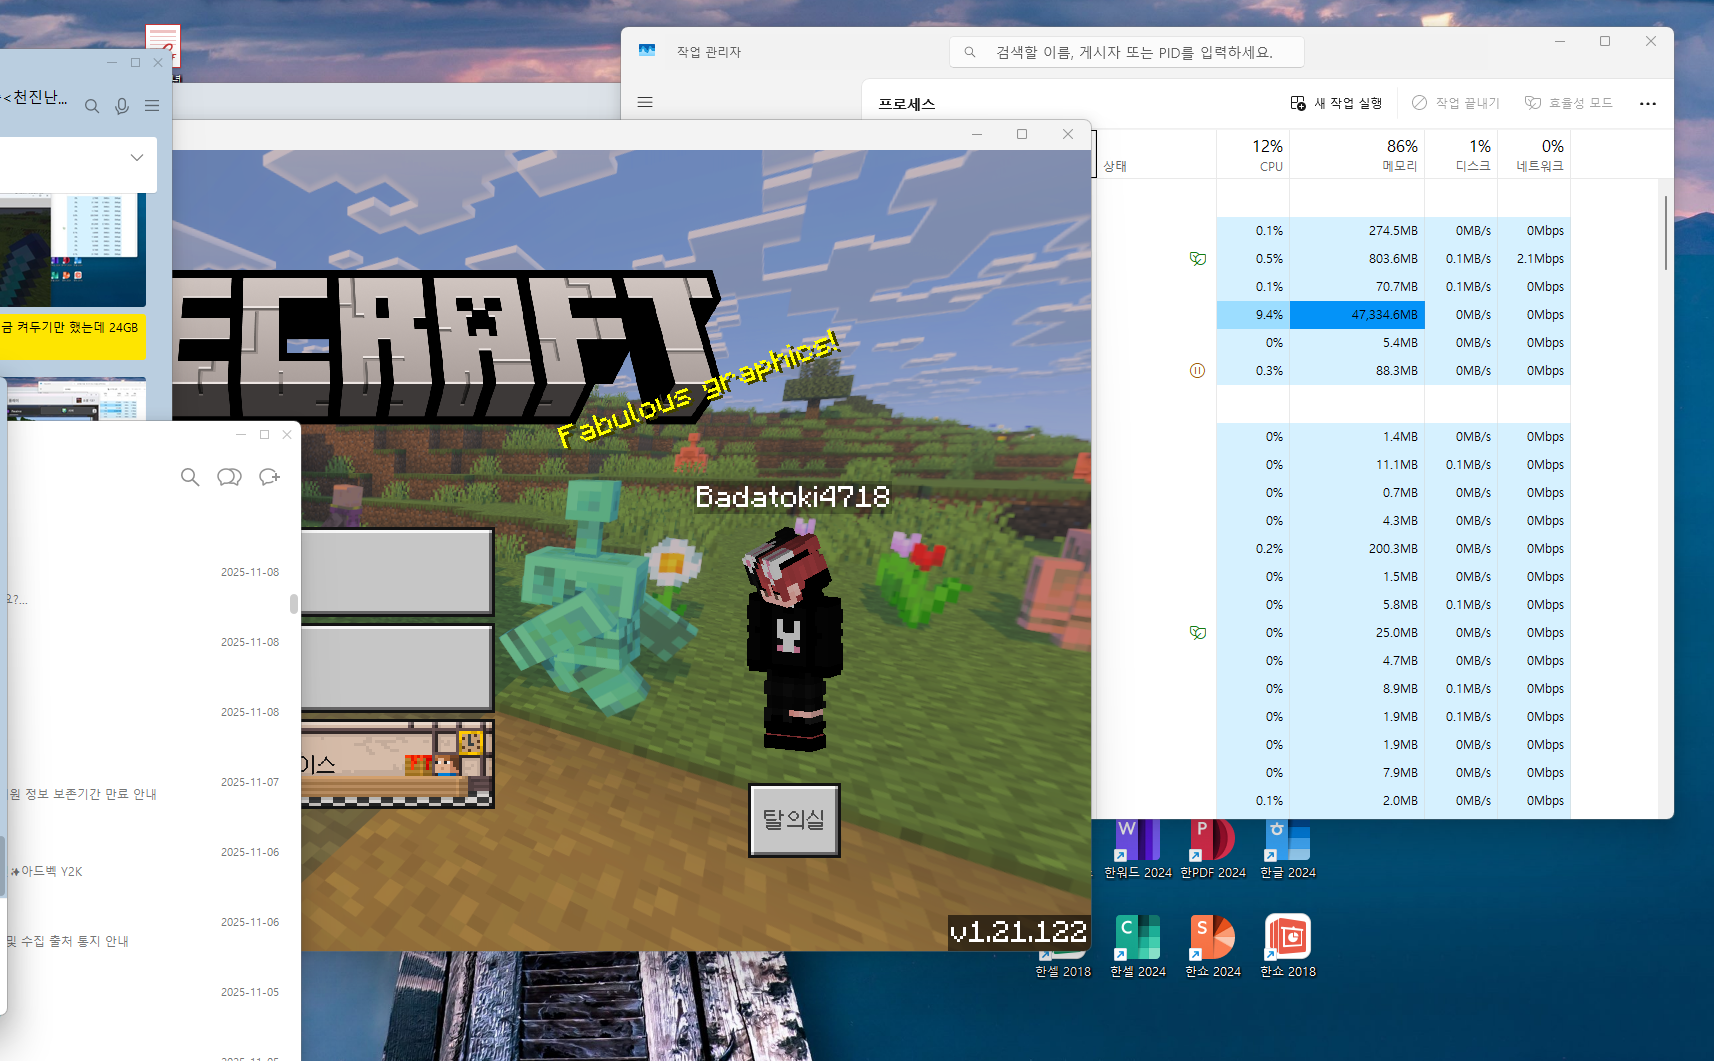Sort processes by the 디스크 column header
This screenshot has width=1714, height=1061.
[1461, 155]
